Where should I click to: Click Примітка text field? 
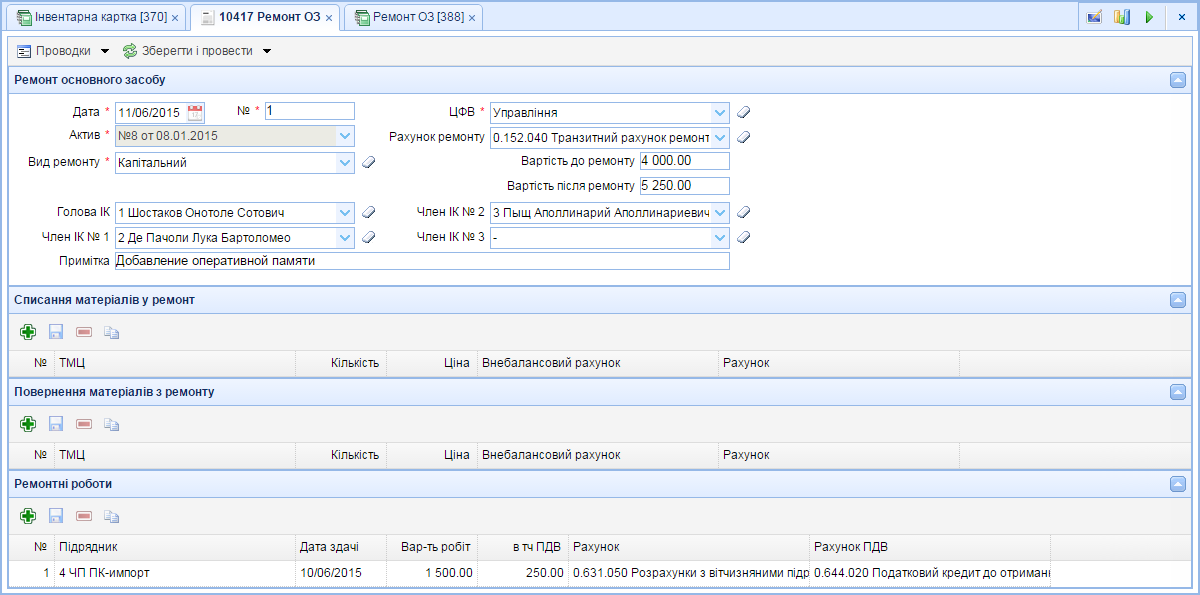pos(422,261)
